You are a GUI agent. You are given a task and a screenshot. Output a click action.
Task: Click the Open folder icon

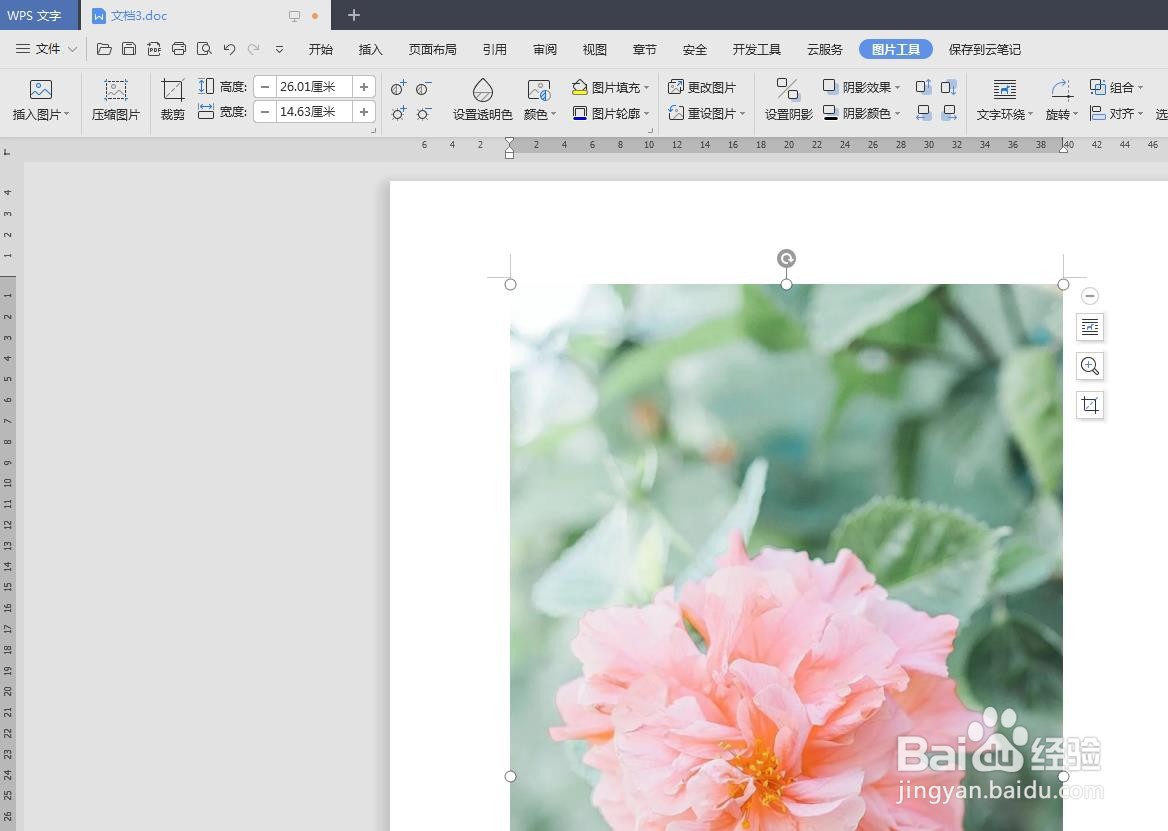coord(104,49)
